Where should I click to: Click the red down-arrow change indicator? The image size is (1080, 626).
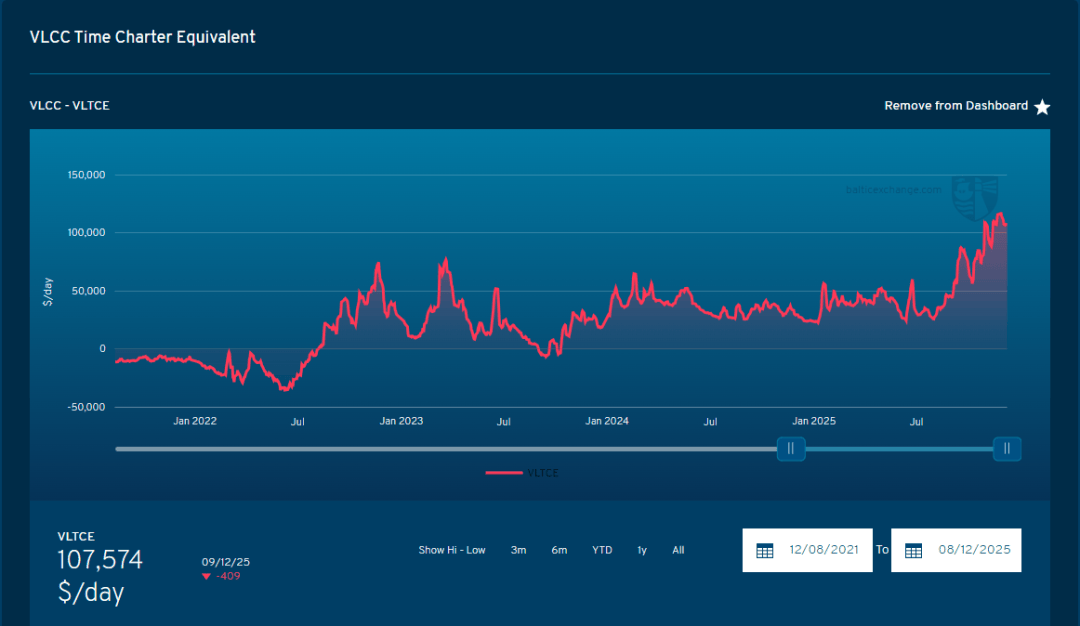tap(206, 577)
